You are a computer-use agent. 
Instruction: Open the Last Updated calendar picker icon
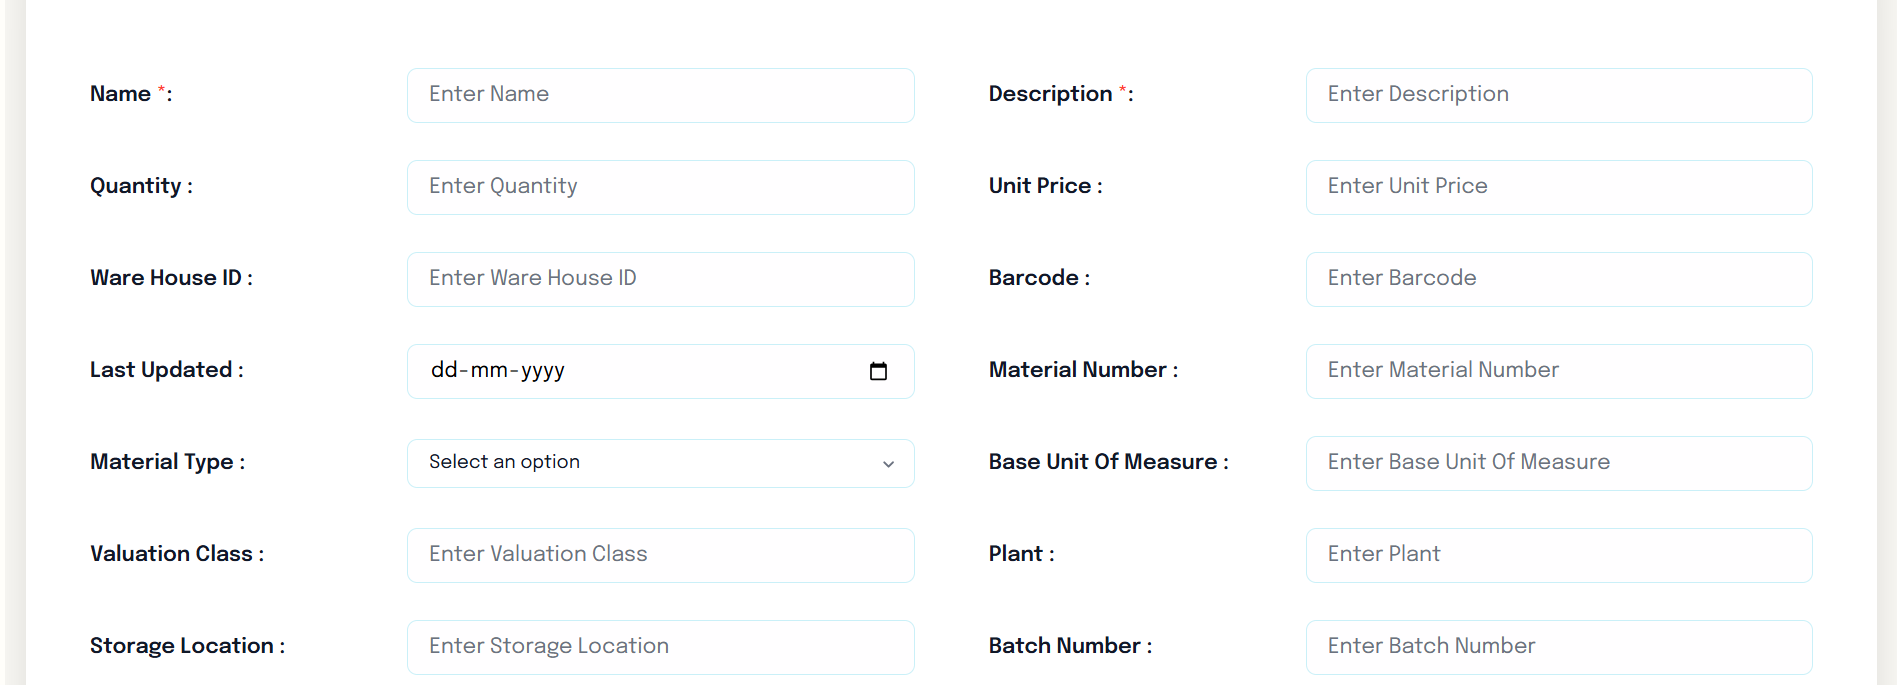(x=878, y=371)
